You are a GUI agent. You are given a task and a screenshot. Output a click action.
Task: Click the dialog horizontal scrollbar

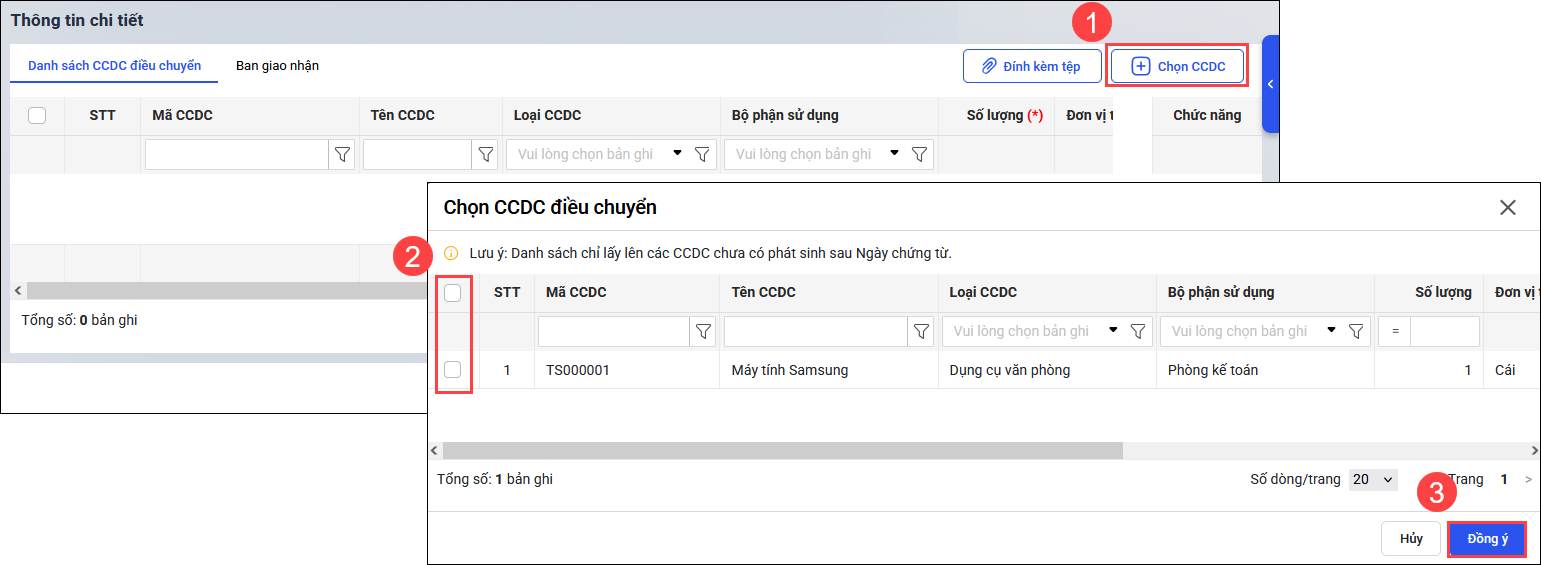782,451
